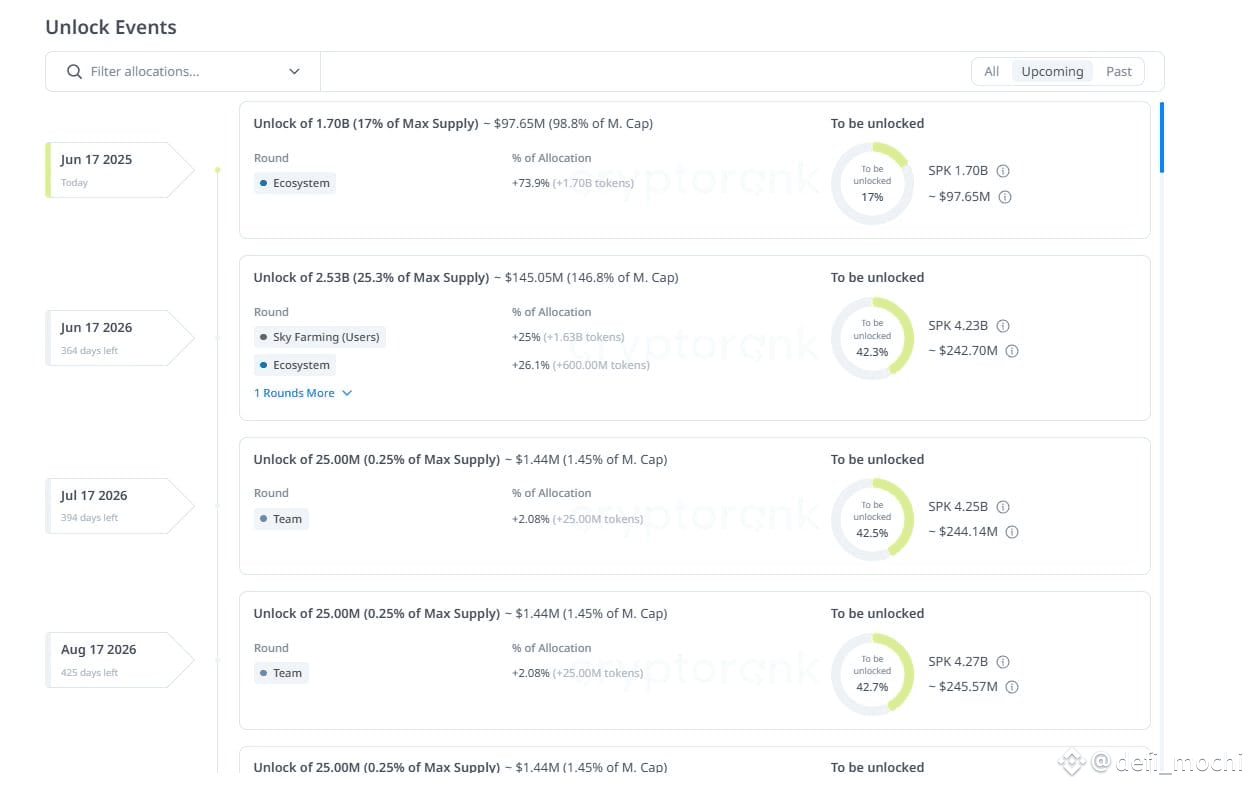Screen dimensions: 1251x787
Task: Click '394 days left' label
Action: tap(89, 518)
